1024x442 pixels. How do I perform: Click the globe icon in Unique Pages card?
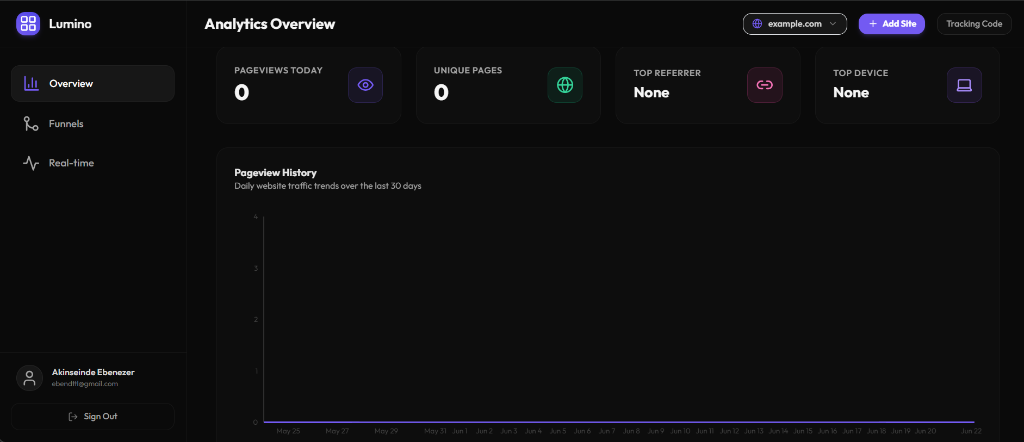tap(565, 85)
